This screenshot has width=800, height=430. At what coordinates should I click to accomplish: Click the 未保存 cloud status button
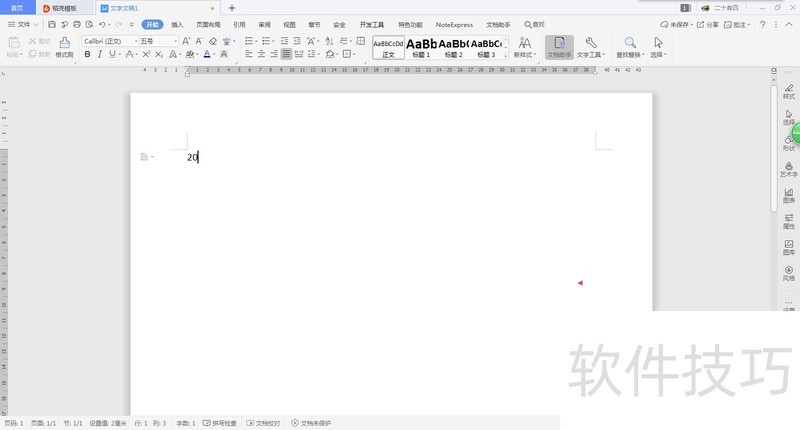pos(677,24)
